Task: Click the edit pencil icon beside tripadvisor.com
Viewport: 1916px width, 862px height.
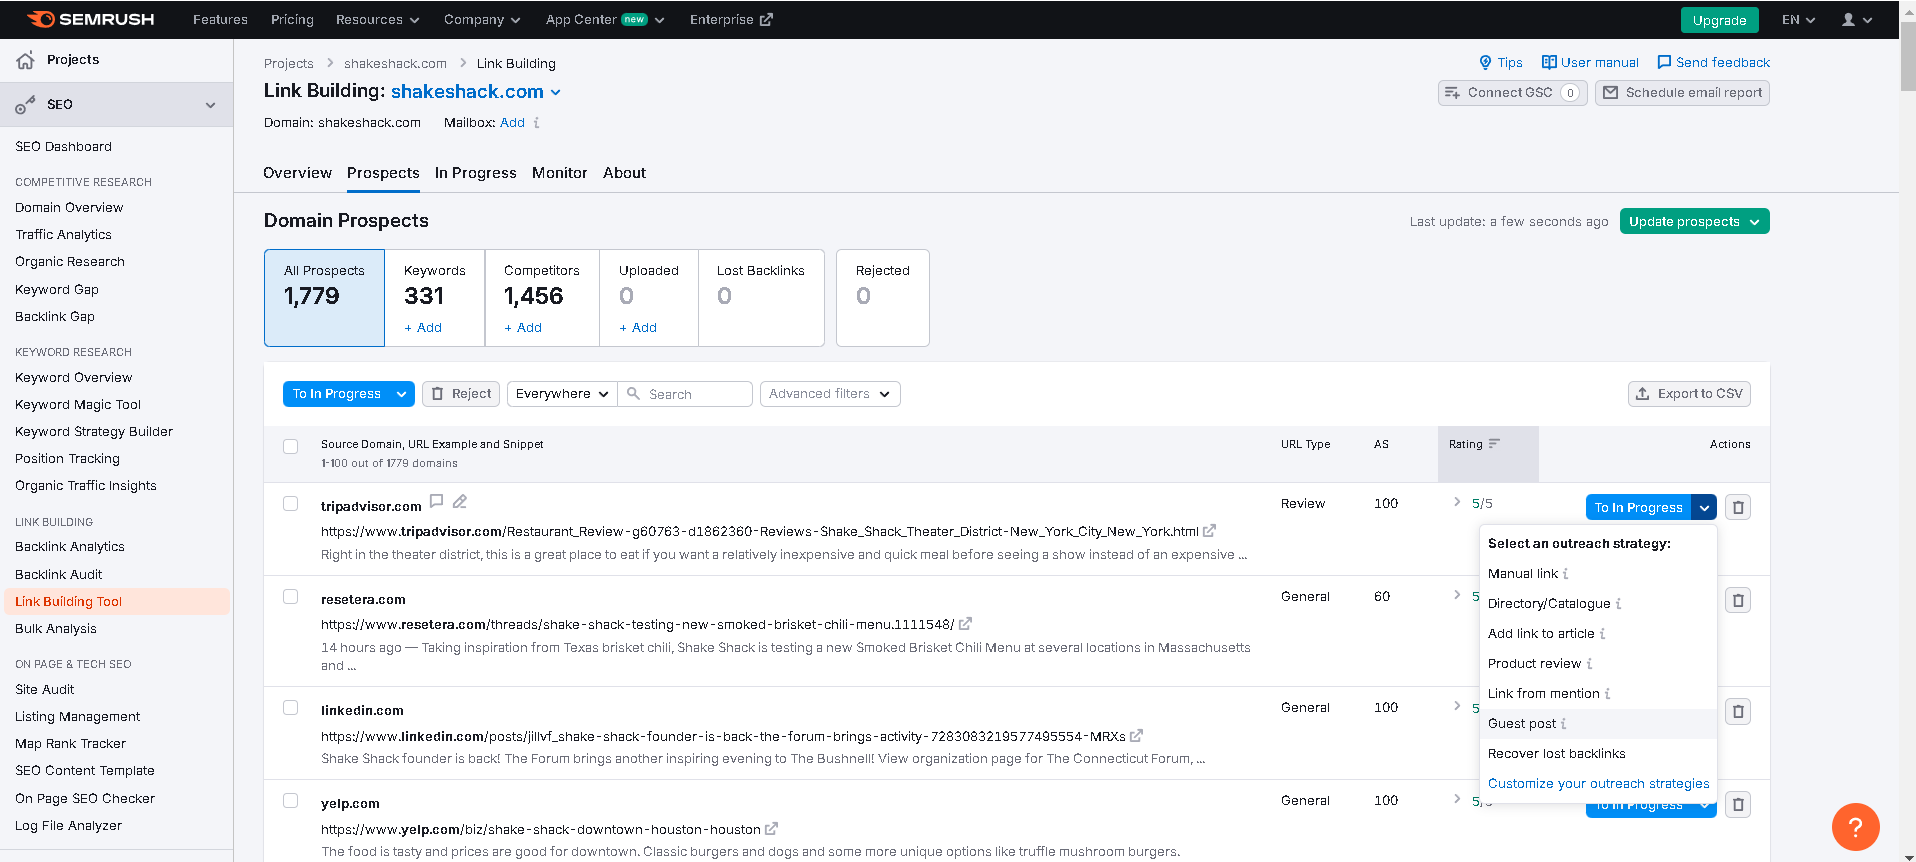Action: [460, 501]
